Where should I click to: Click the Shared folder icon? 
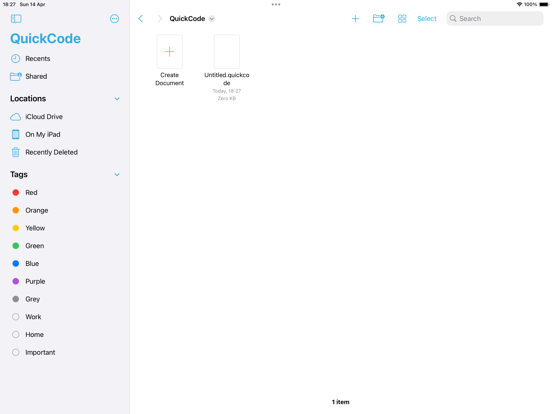[15, 76]
